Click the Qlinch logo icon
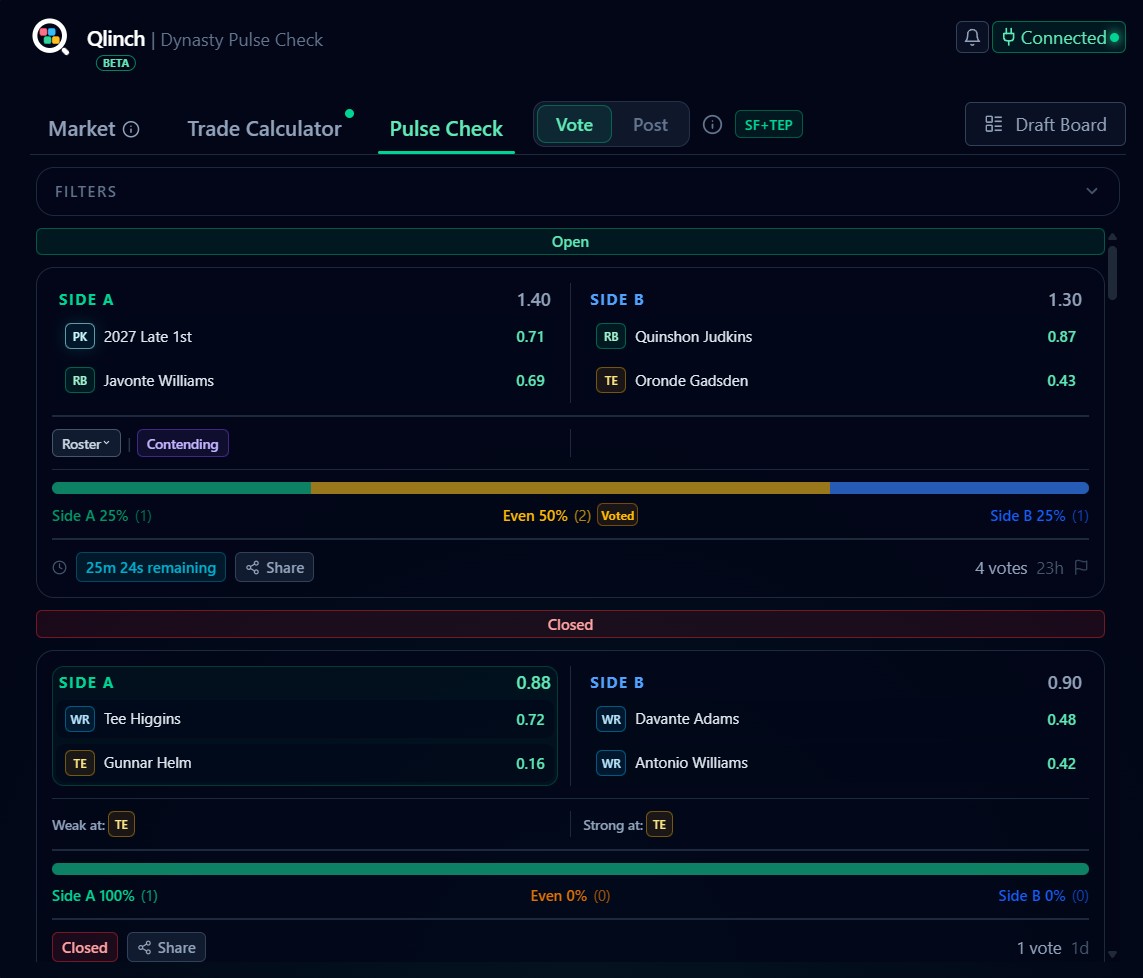This screenshot has width=1143, height=978. click(50, 36)
